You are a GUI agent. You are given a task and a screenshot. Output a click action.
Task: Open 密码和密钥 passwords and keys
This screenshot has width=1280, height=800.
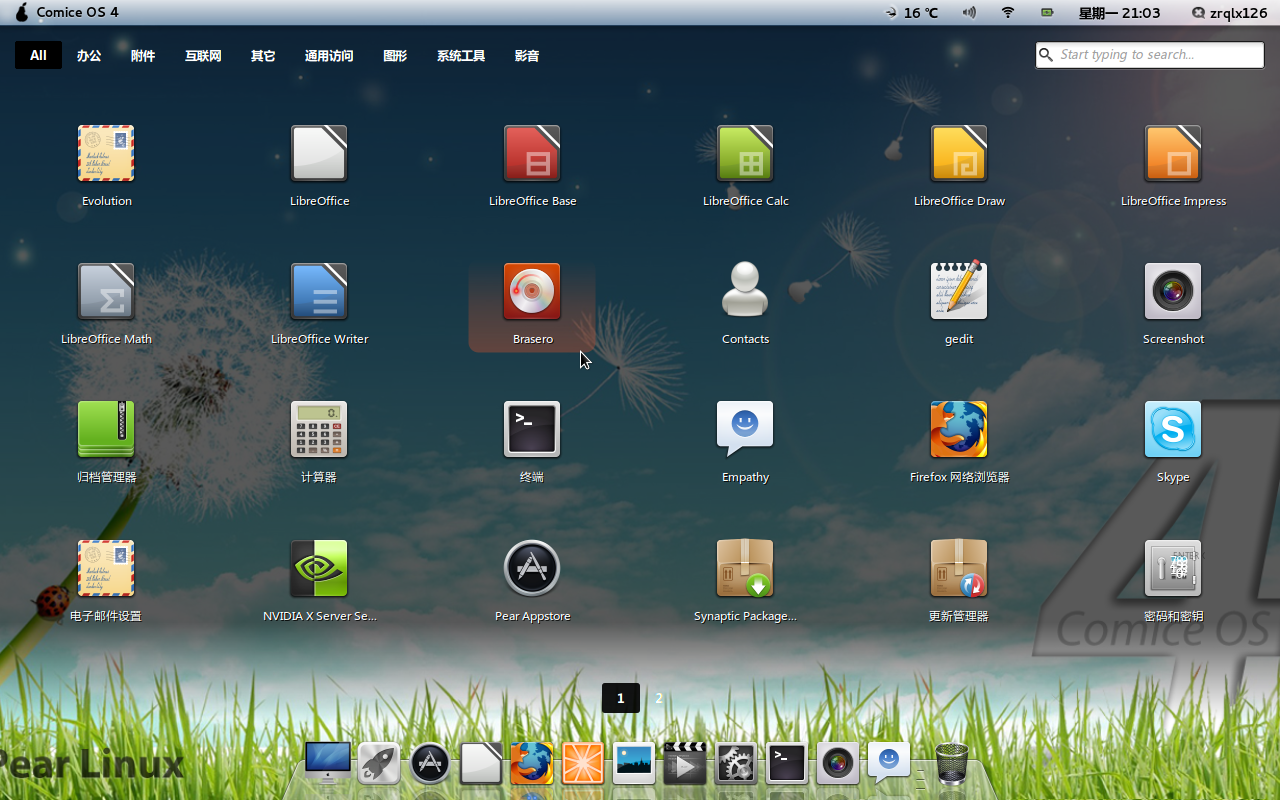tap(1173, 568)
